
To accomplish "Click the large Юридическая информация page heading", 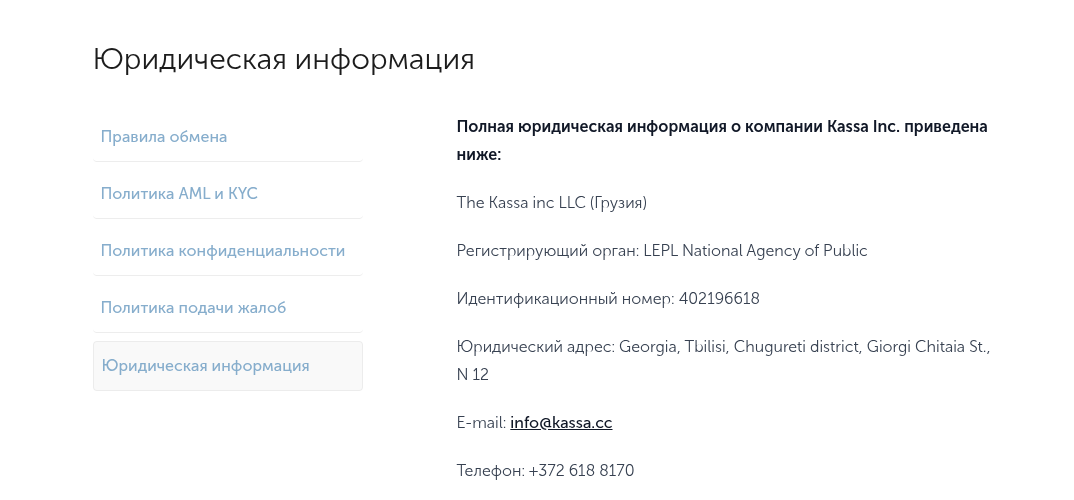I will tap(284, 59).
